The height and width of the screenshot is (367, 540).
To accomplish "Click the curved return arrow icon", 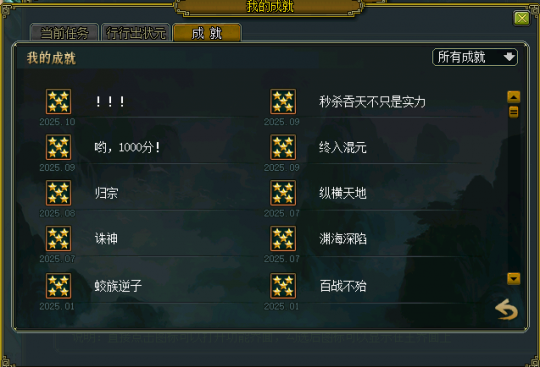I will (x=507, y=310).
